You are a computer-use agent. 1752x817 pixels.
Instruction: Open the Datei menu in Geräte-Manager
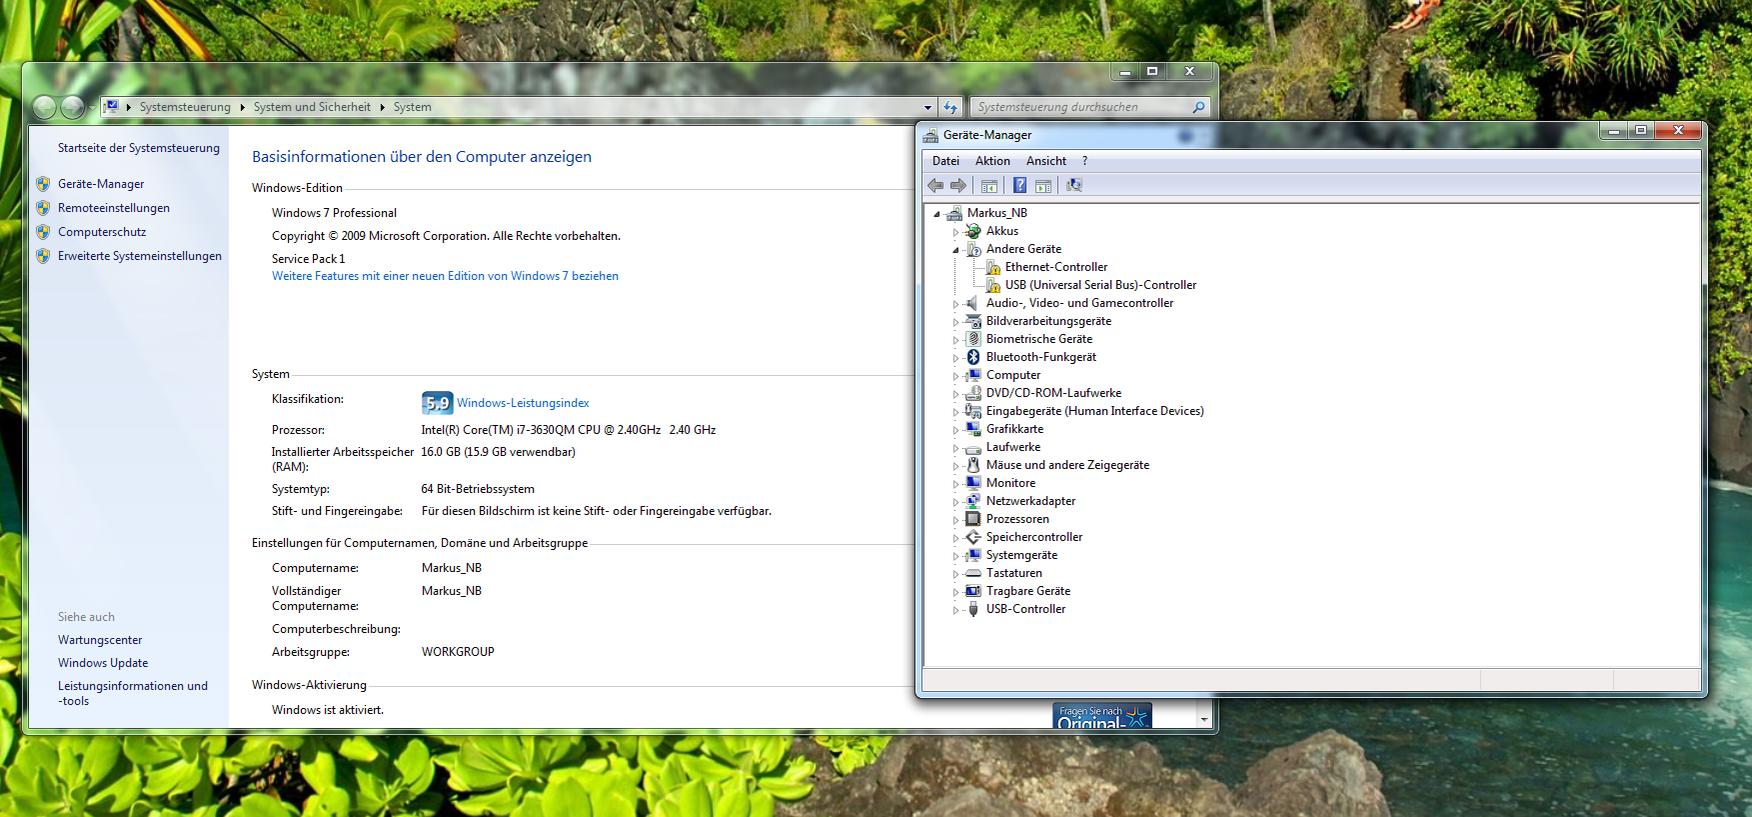(x=946, y=161)
